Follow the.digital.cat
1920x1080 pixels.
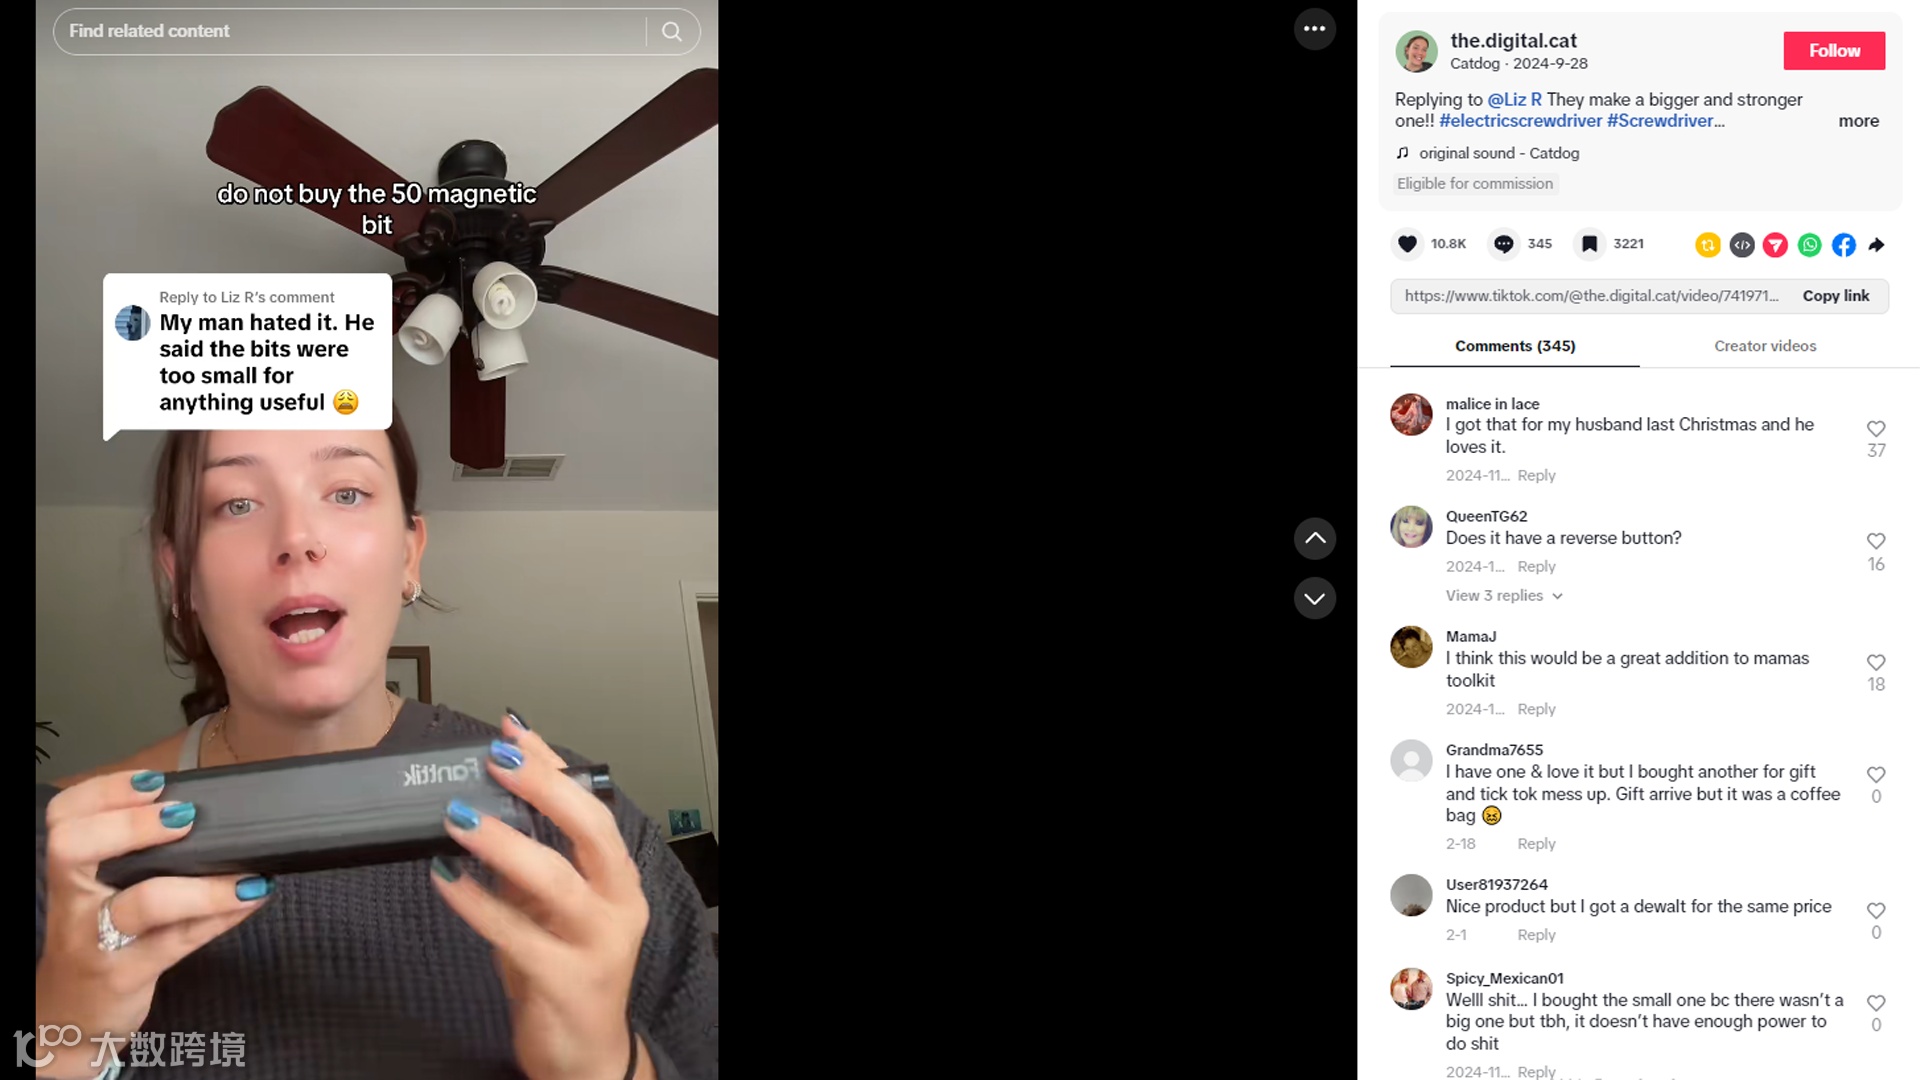[x=1834, y=51]
